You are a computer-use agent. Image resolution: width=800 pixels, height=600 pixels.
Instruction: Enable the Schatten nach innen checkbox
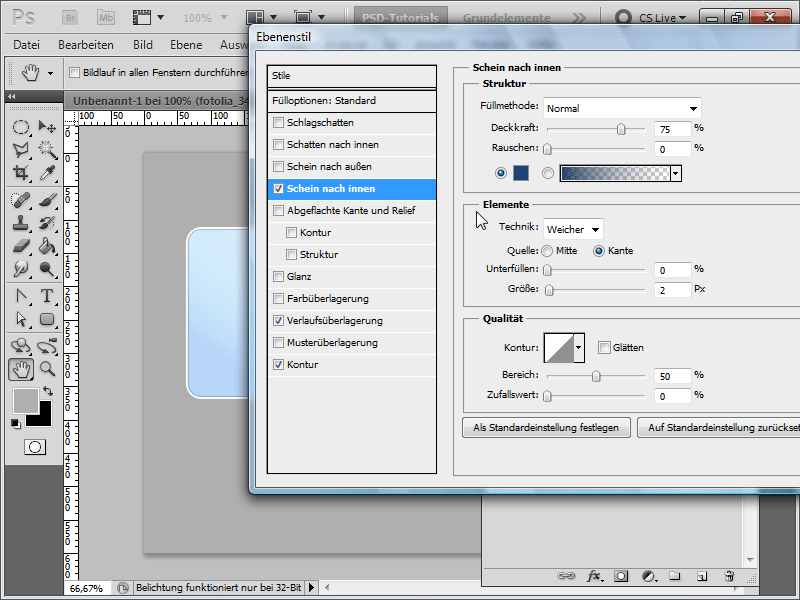point(278,144)
